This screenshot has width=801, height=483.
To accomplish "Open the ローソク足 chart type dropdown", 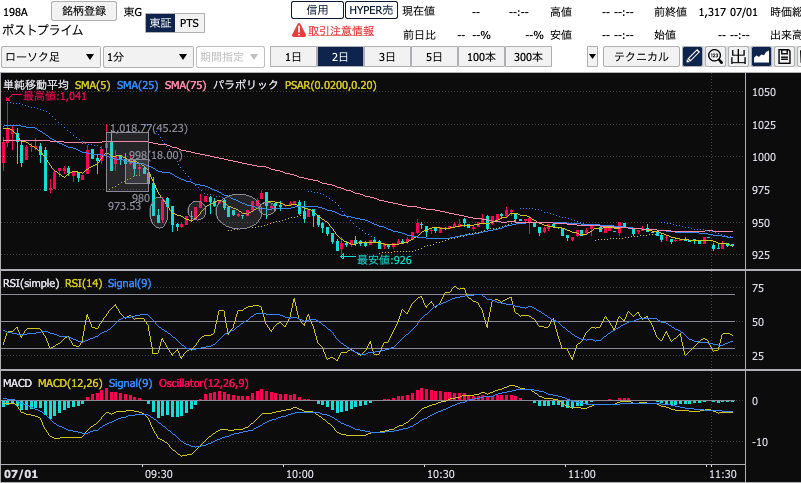I will tap(50, 57).
